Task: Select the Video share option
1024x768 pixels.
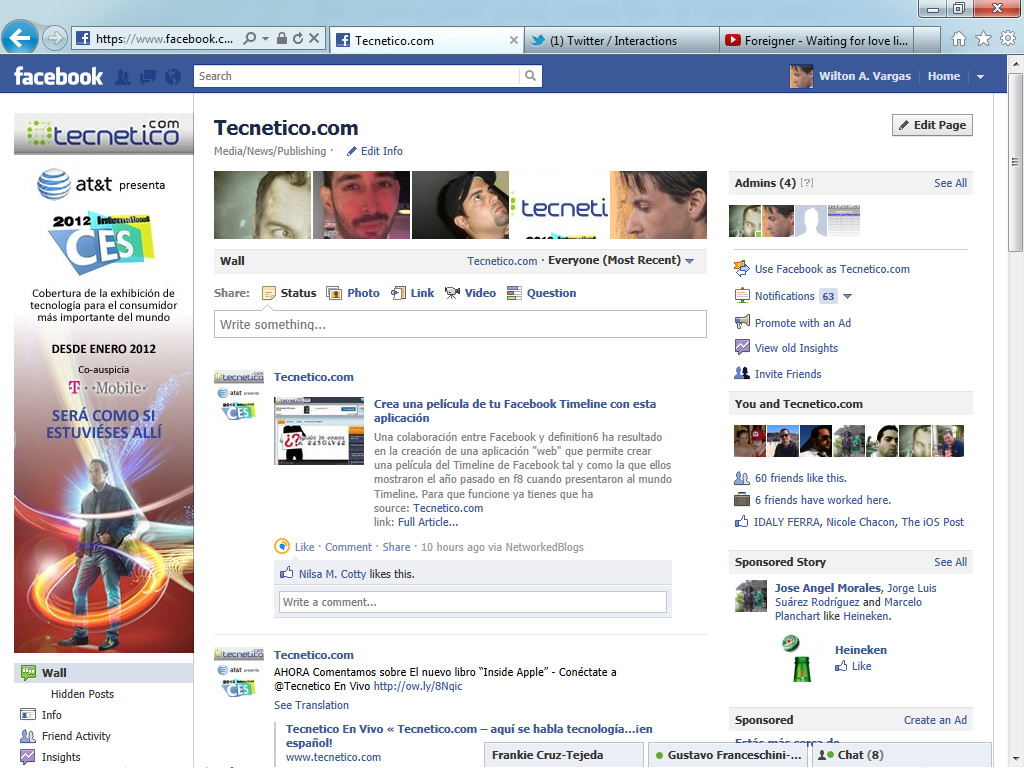Action: [470, 293]
